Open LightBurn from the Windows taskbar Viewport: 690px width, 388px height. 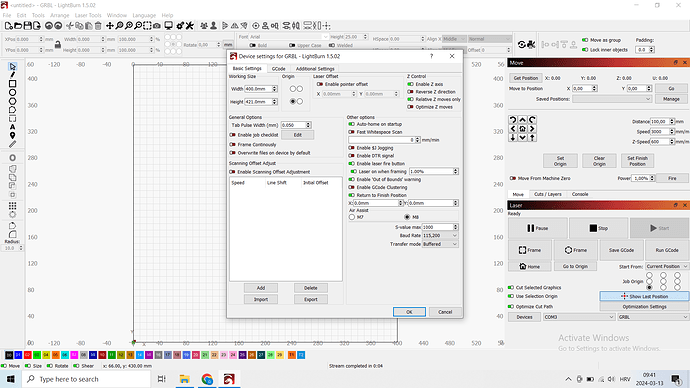[x=229, y=379]
